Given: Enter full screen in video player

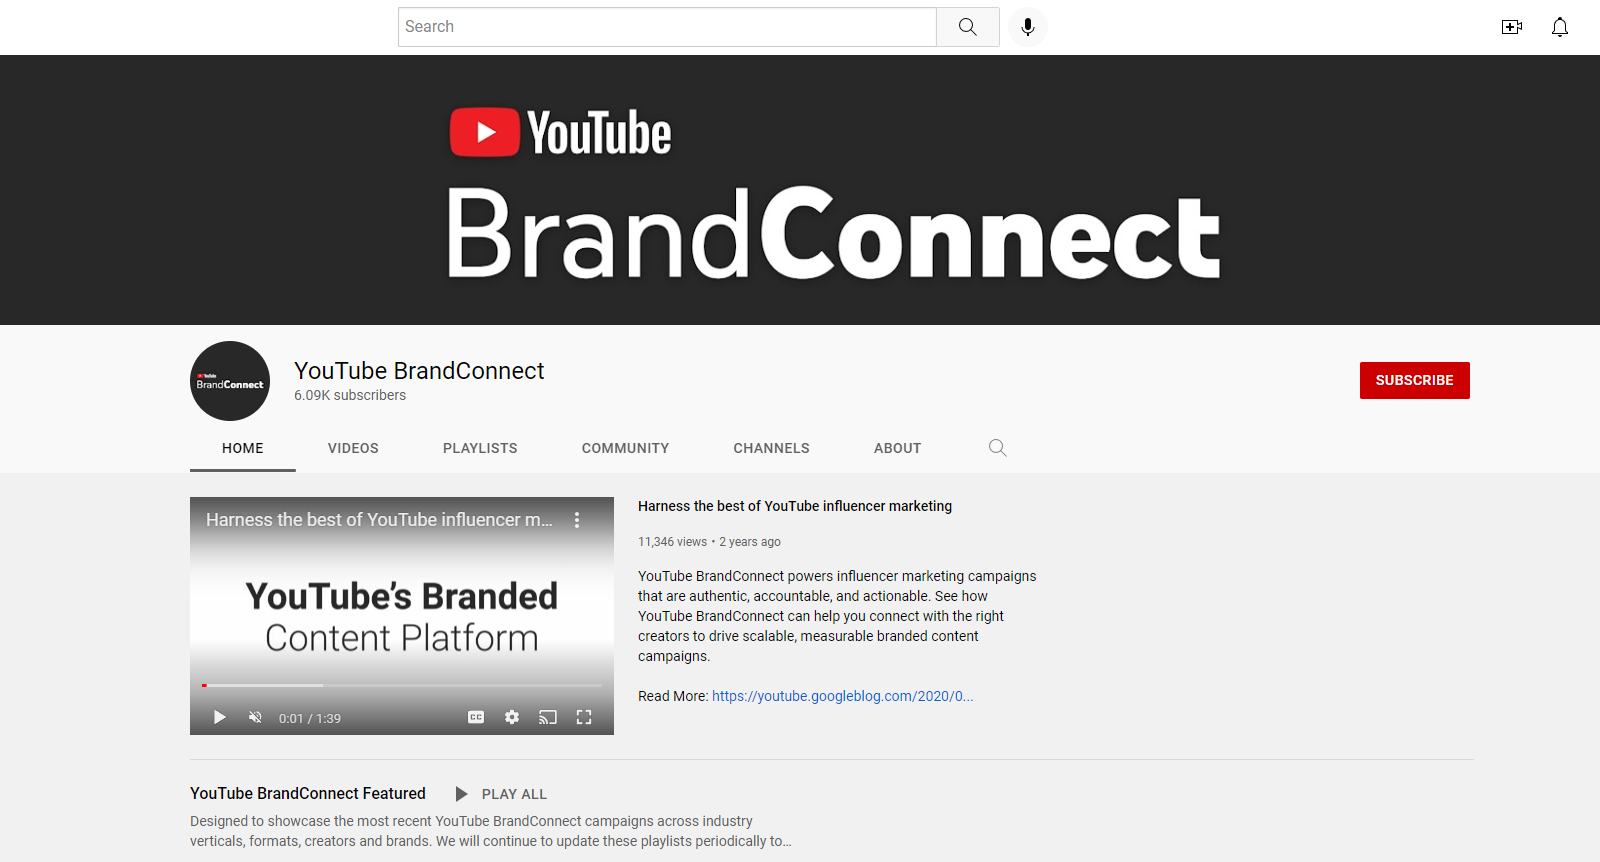Looking at the screenshot, I should (584, 717).
